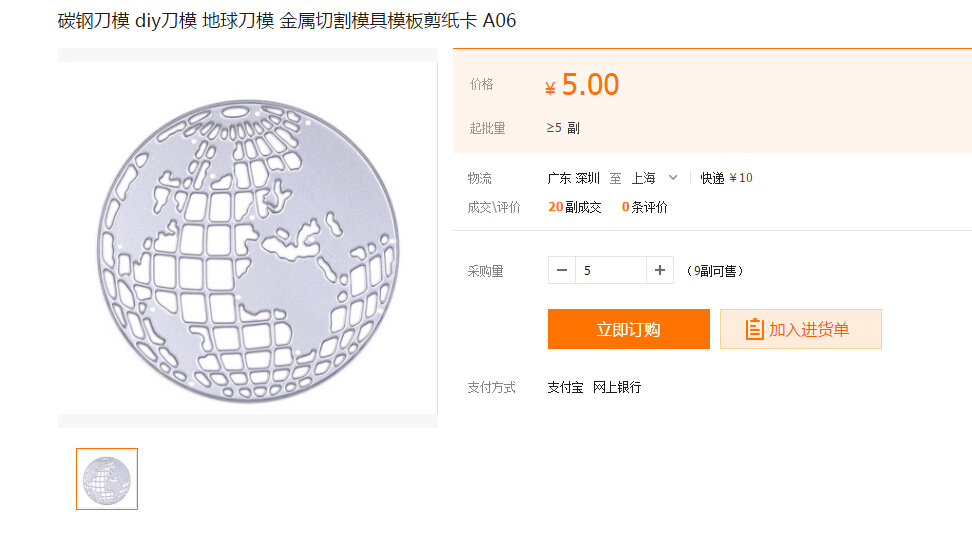Viewport: 972px width, 534px height.
Task: Click the 广东 深圳 shipping origin
Action: [x=574, y=178]
